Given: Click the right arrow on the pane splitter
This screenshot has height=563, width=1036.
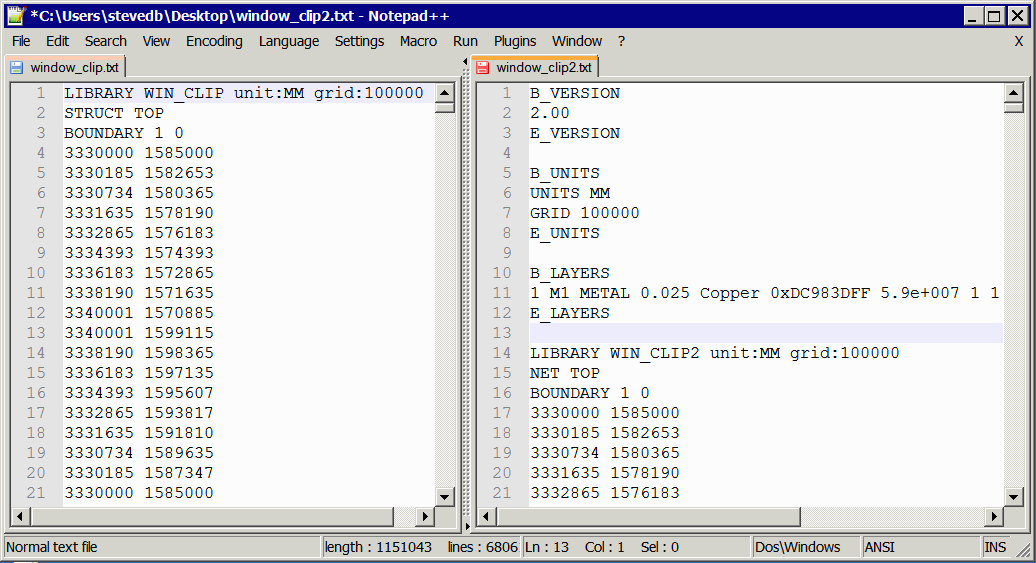Looking at the screenshot, I should click(x=466, y=527).
